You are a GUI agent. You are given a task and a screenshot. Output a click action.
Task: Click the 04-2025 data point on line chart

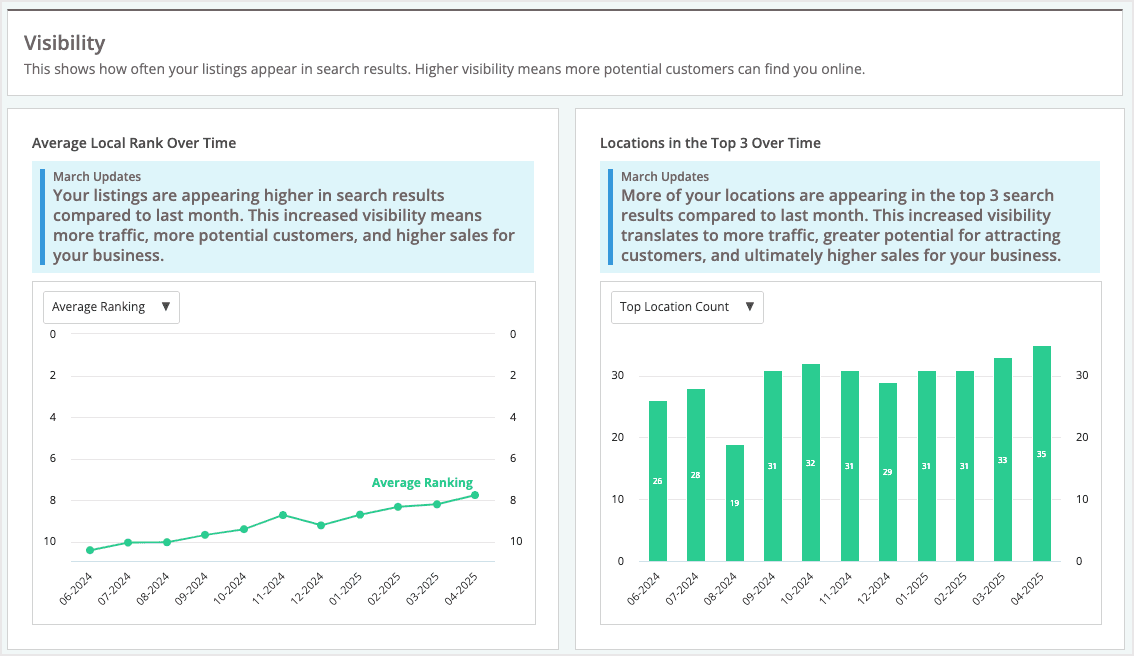tap(473, 494)
